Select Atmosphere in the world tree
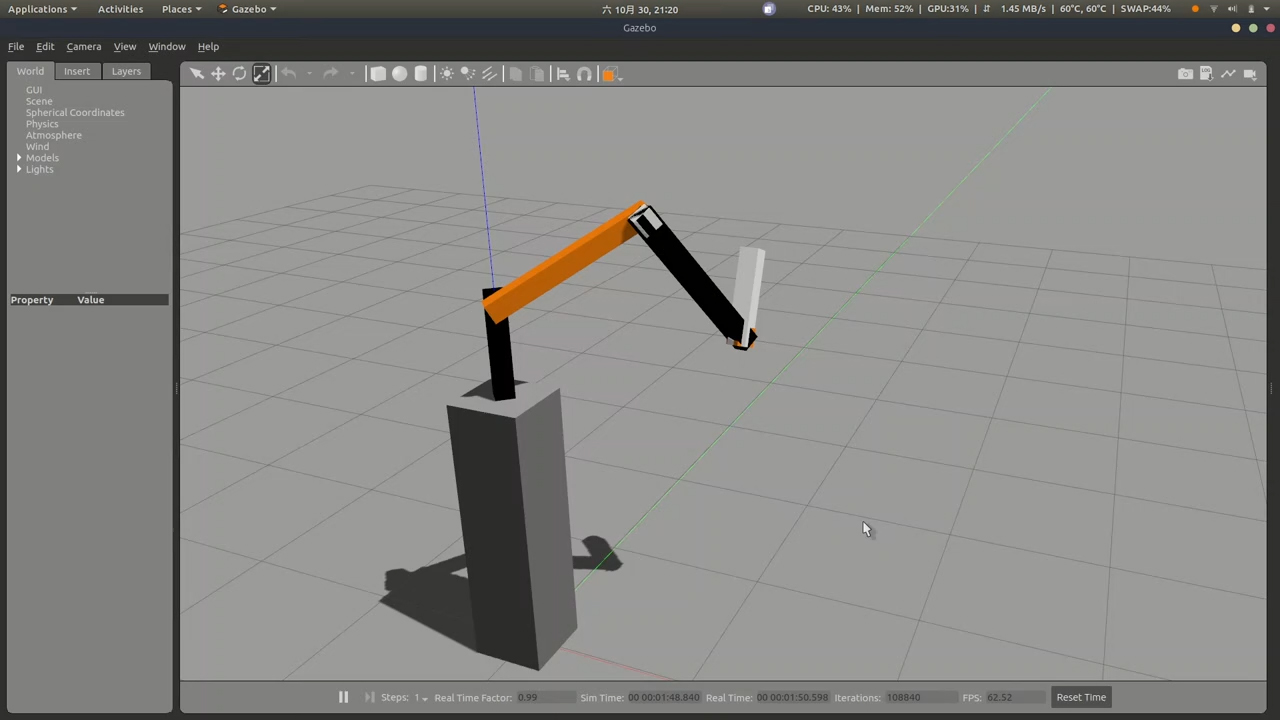This screenshot has height=720, width=1280. [x=54, y=135]
